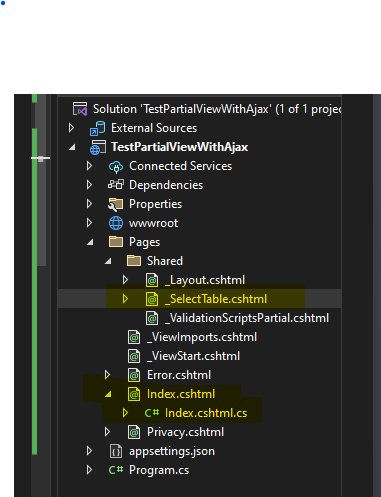Click the Connected Services cloud icon
381x497 pixels.
116,166
